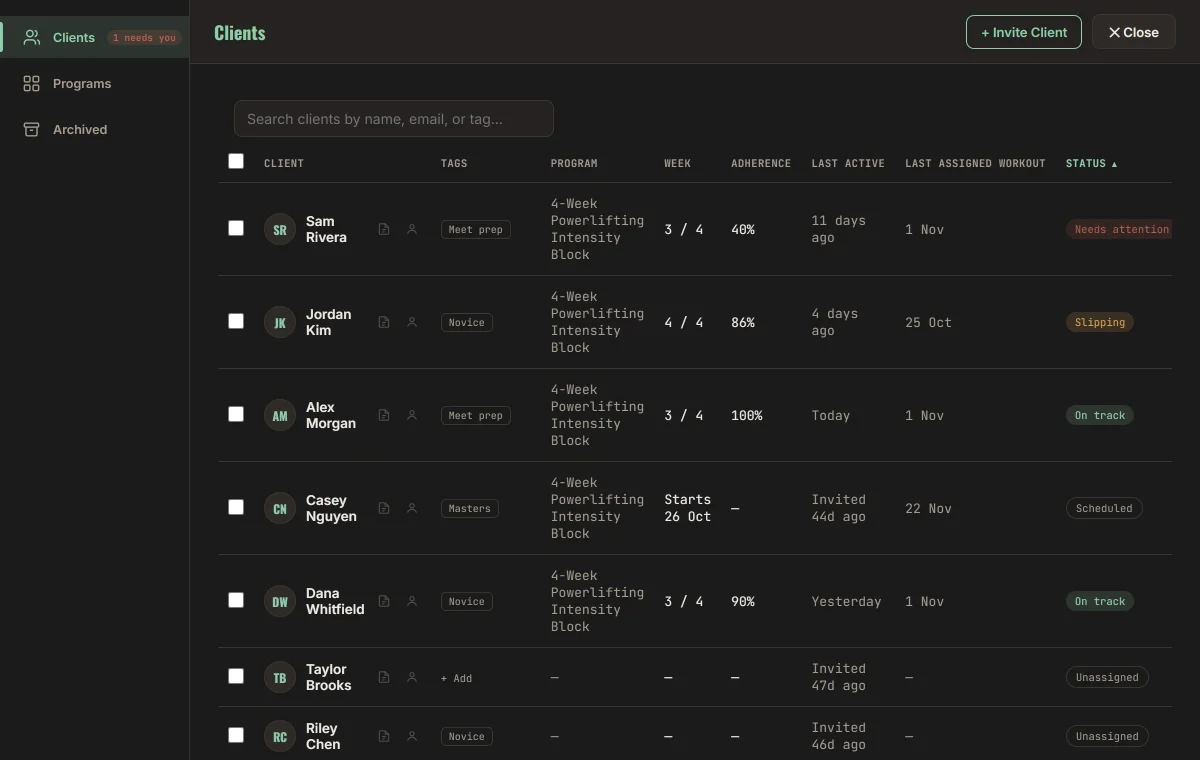Image resolution: width=1200 pixels, height=760 pixels.
Task: Open Jordan Kim's notes document icon
Action: (x=384, y=322)
